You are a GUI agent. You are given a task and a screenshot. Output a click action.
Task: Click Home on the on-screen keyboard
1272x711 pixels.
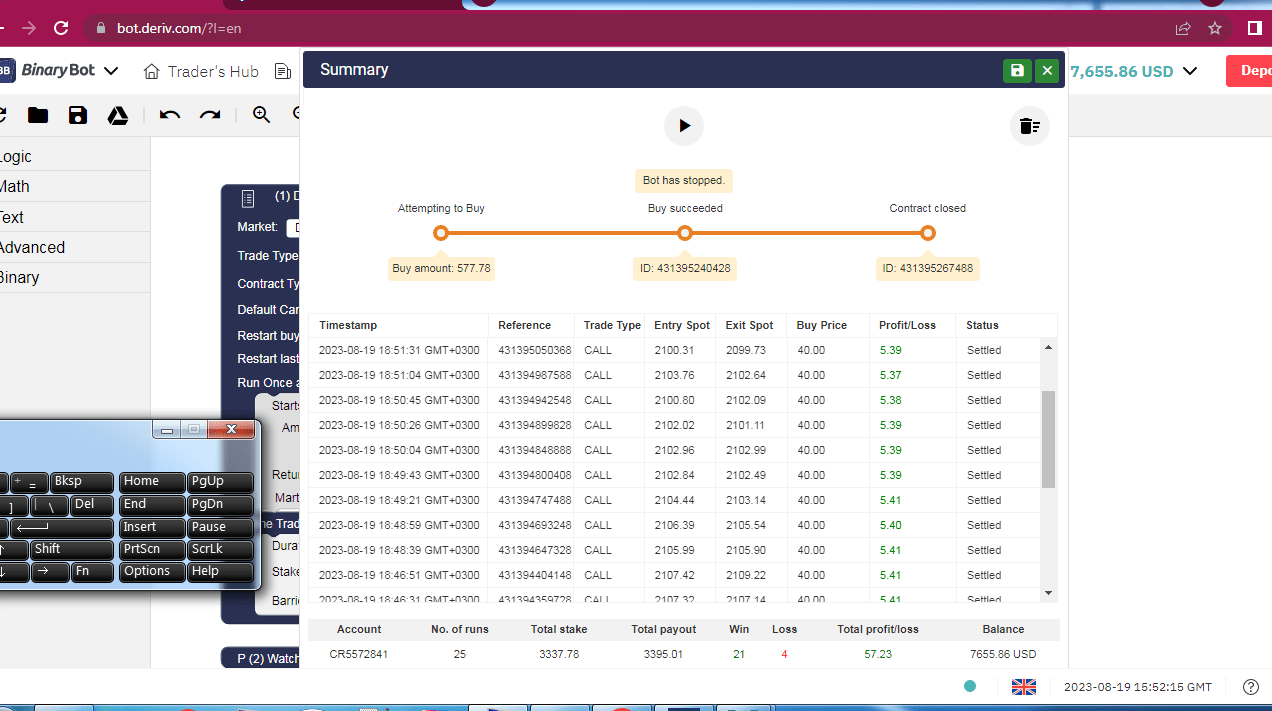click(152, 482)
